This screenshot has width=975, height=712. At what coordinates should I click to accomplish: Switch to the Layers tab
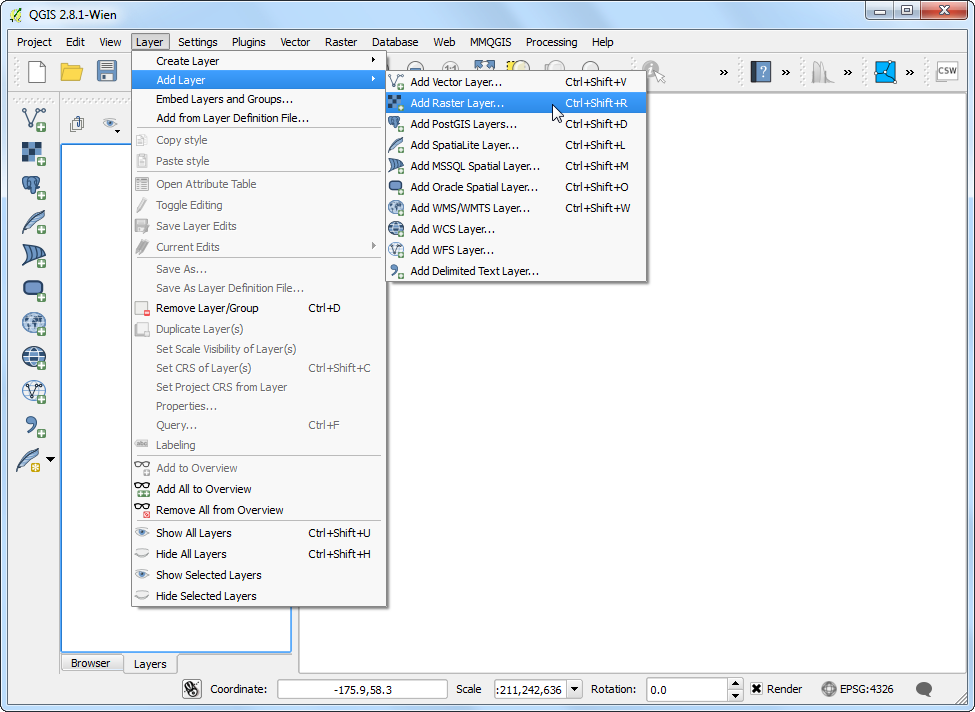click(x=150, y=664)
